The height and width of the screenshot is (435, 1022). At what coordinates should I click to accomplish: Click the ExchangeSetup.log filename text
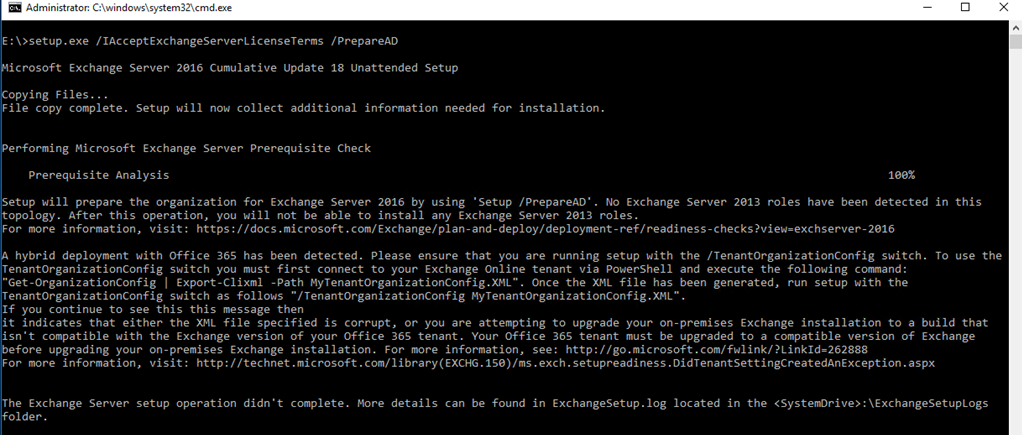tap(609, 404)
